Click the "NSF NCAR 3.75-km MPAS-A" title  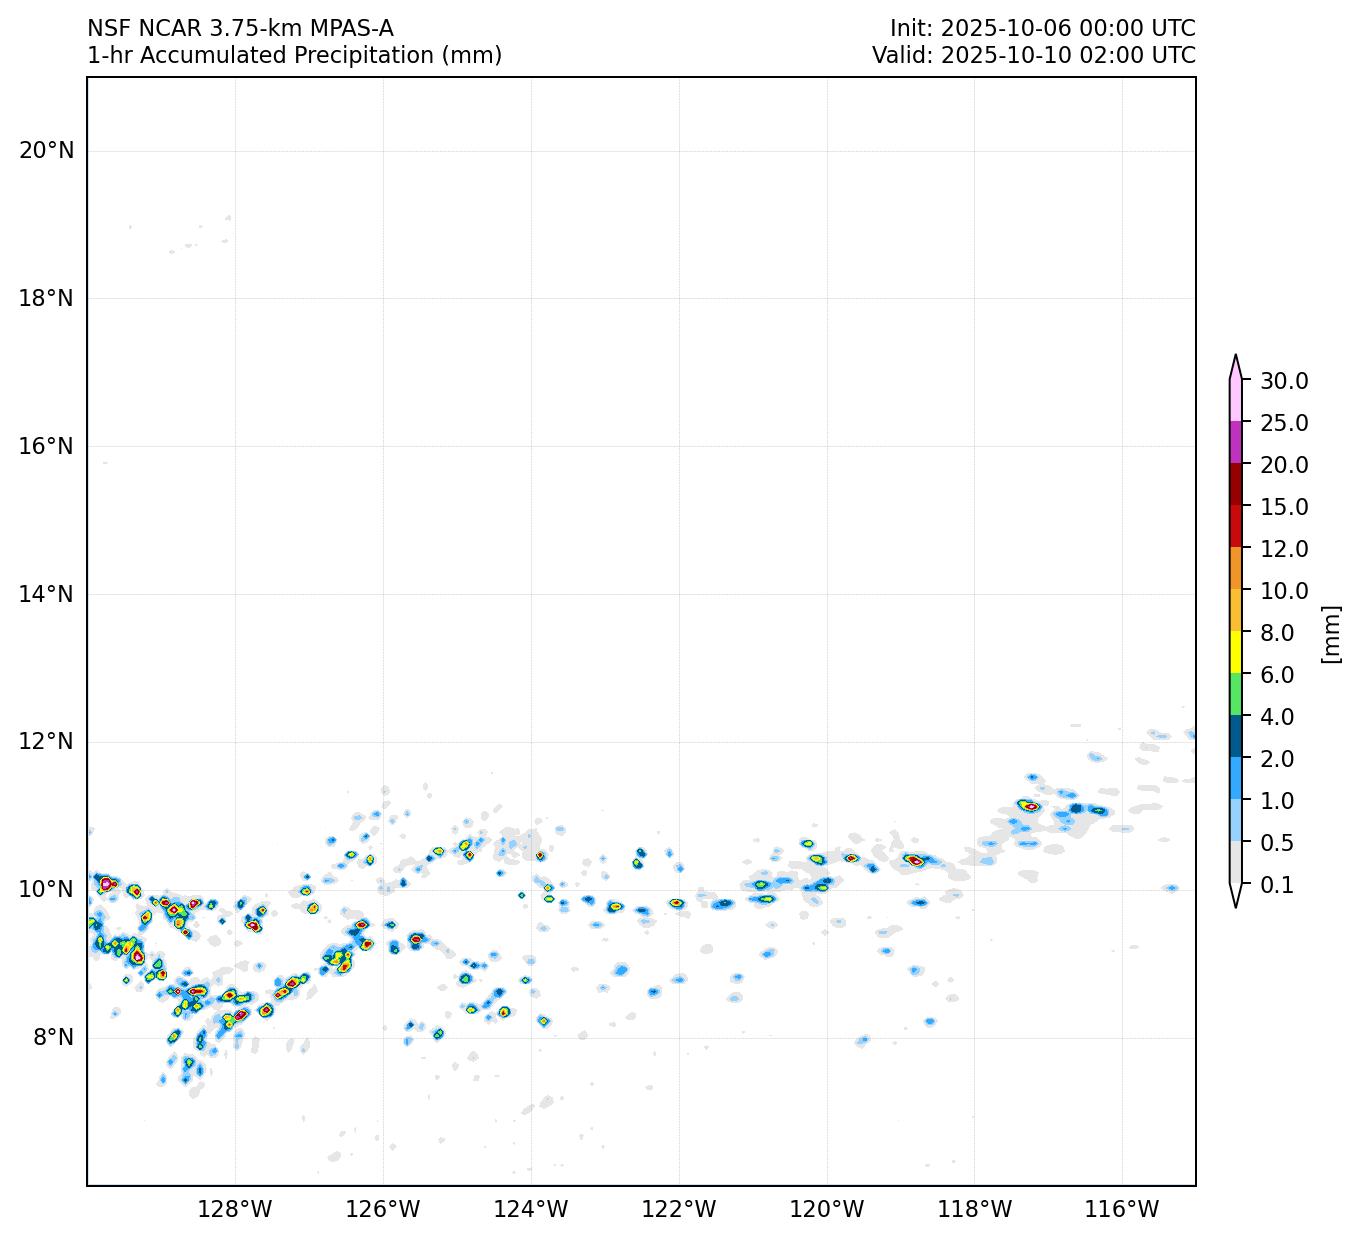240,28
